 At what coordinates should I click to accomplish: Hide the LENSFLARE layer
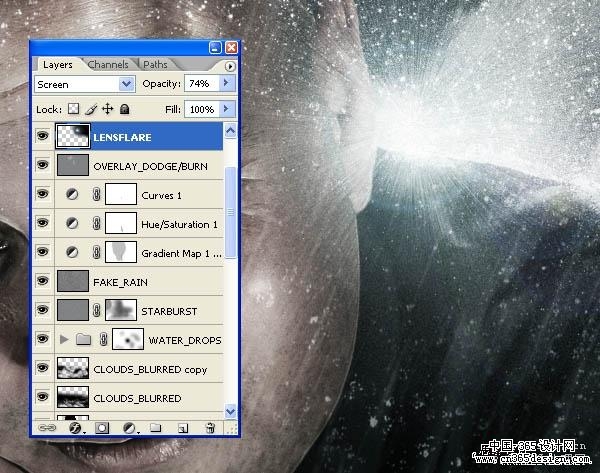pyautogui.click(x=42, y=135)
